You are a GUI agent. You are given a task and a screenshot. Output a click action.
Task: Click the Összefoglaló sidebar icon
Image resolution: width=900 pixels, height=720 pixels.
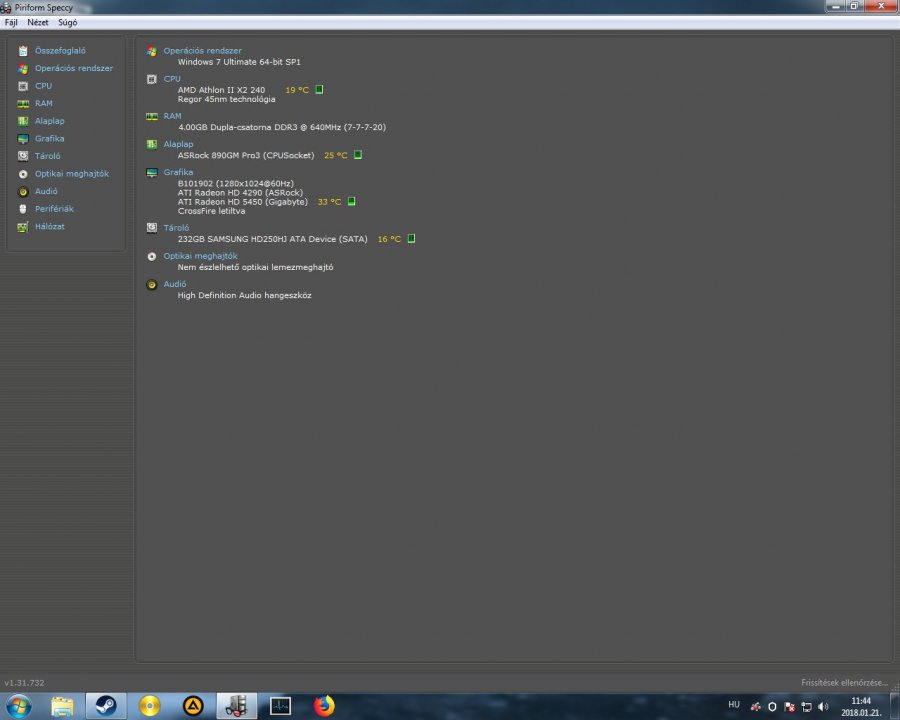pyautogui.click(x=23, y=51)
